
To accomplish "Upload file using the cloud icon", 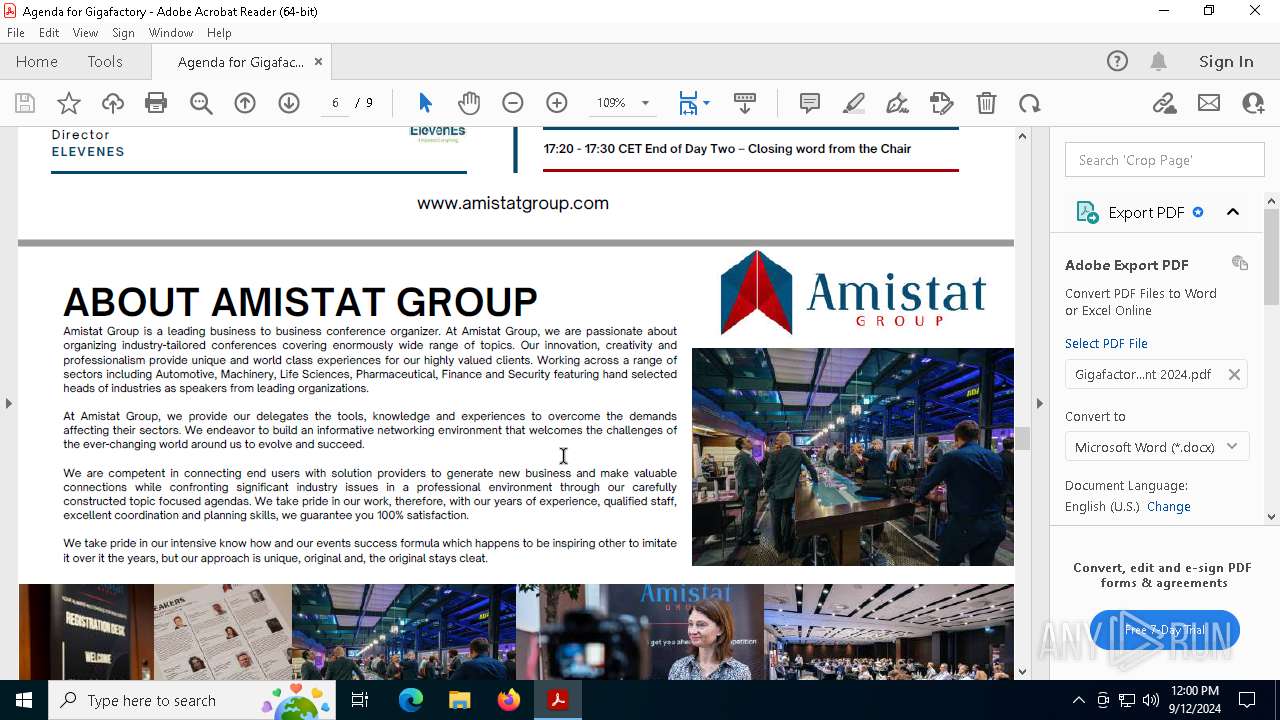I will click(x=113, y=103).
